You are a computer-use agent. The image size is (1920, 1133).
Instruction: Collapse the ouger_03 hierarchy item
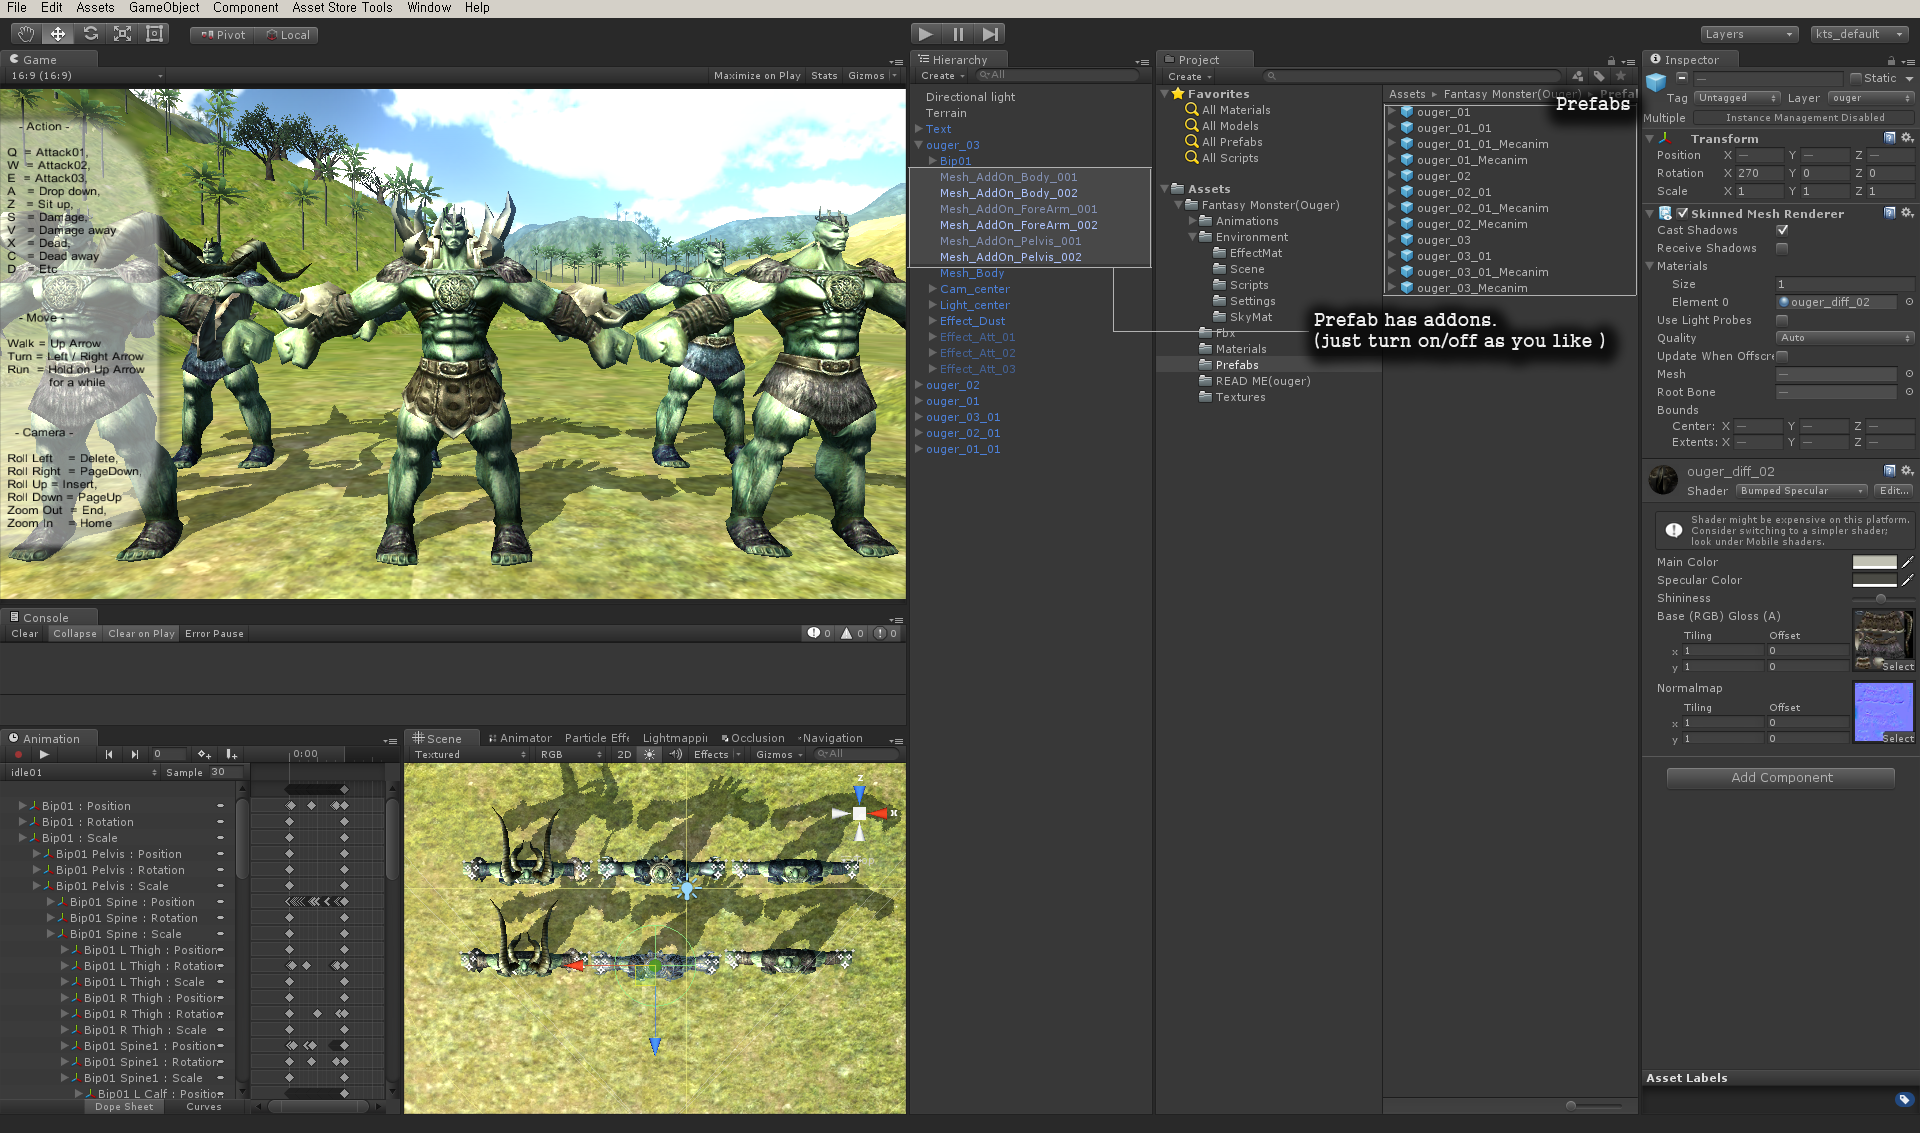click(x=918, y=145)
